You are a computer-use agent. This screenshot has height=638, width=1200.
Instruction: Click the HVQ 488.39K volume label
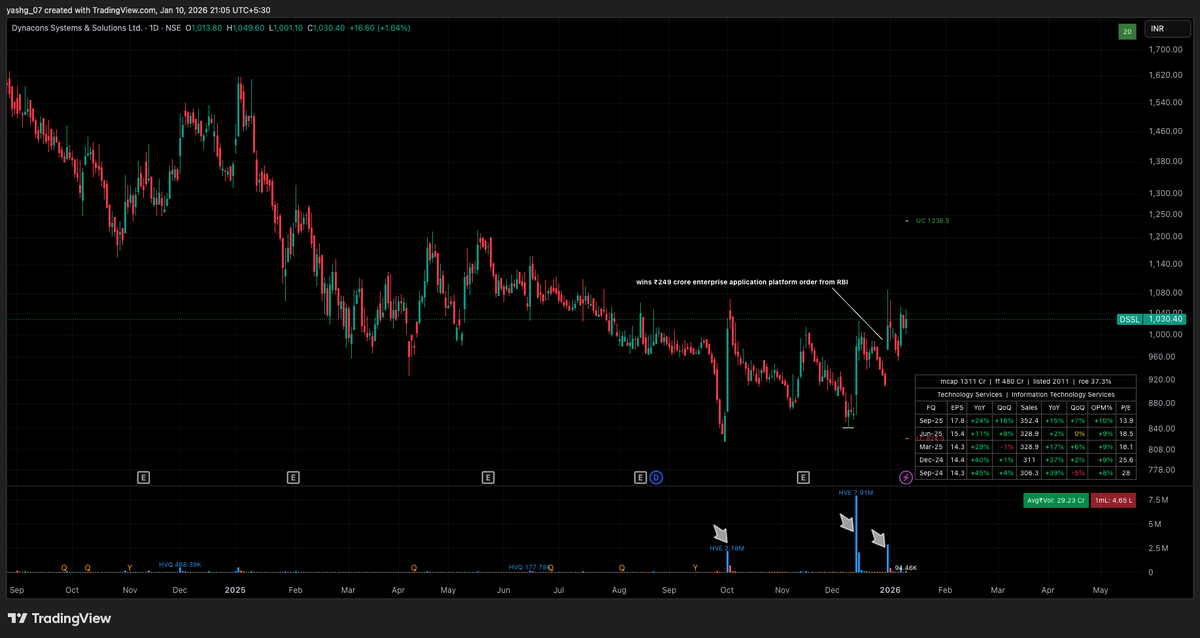pos(180,565)
